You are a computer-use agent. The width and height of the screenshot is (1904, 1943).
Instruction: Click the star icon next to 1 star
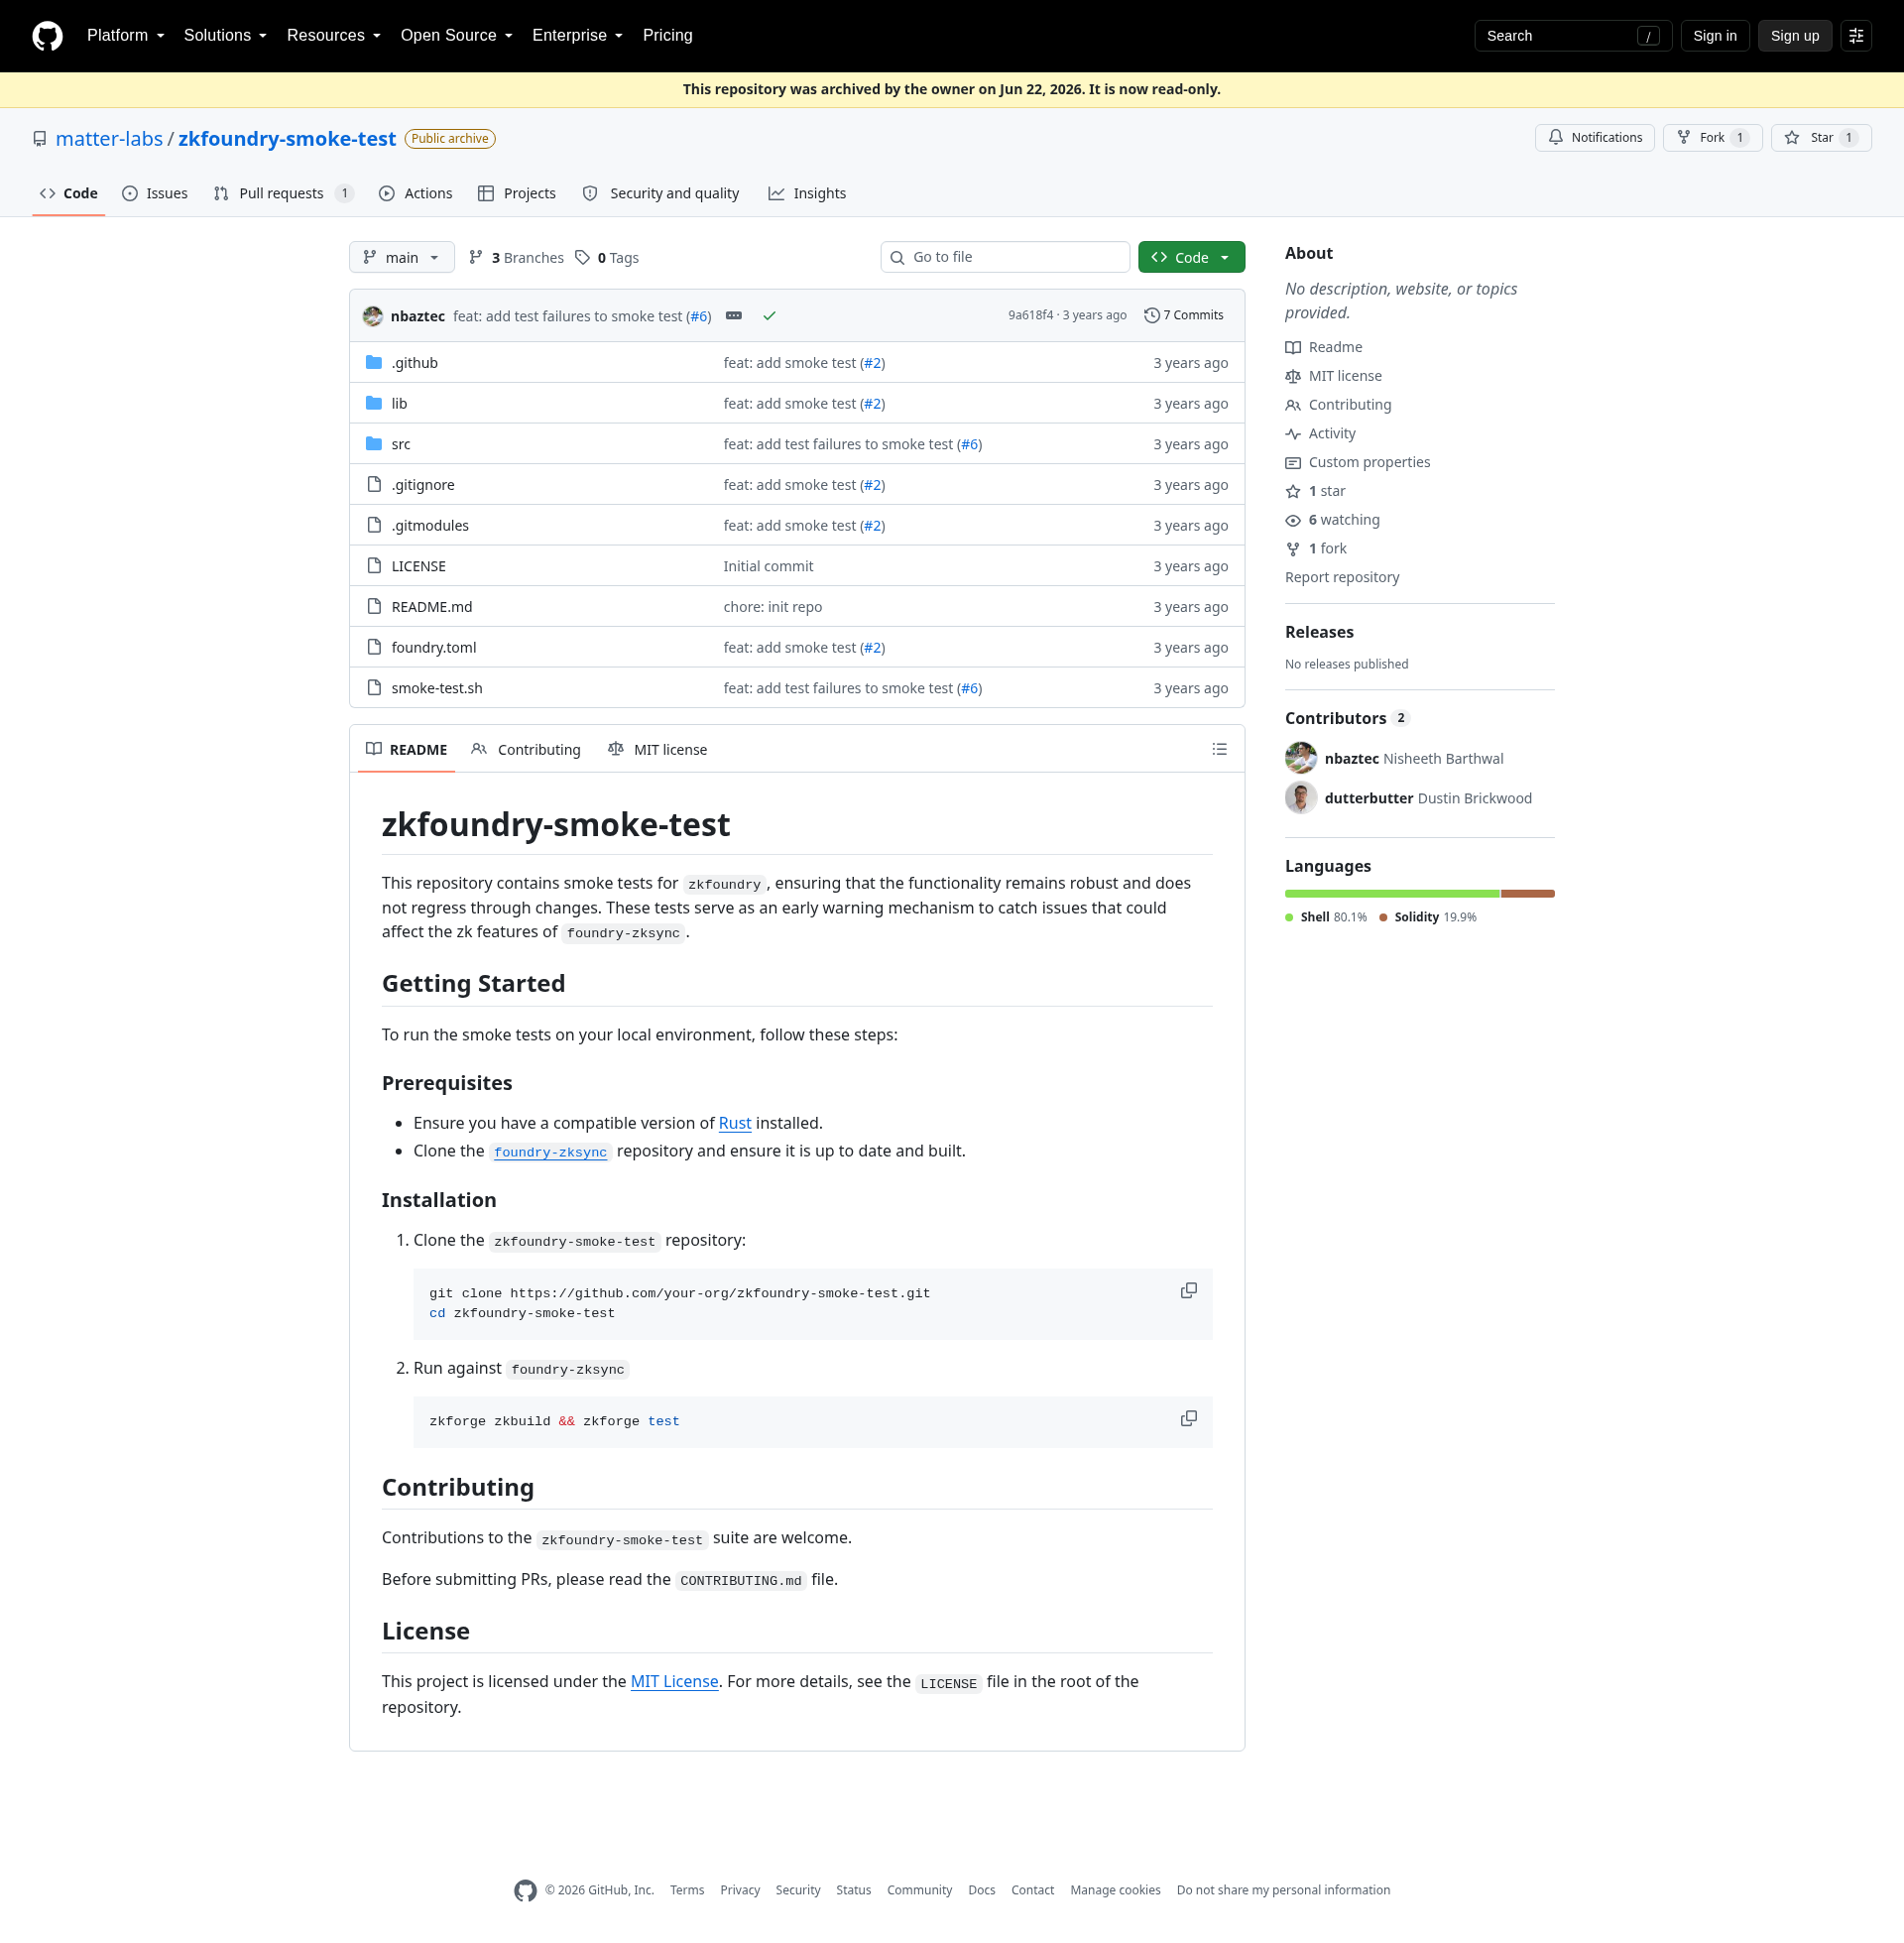pos(1293,492)
